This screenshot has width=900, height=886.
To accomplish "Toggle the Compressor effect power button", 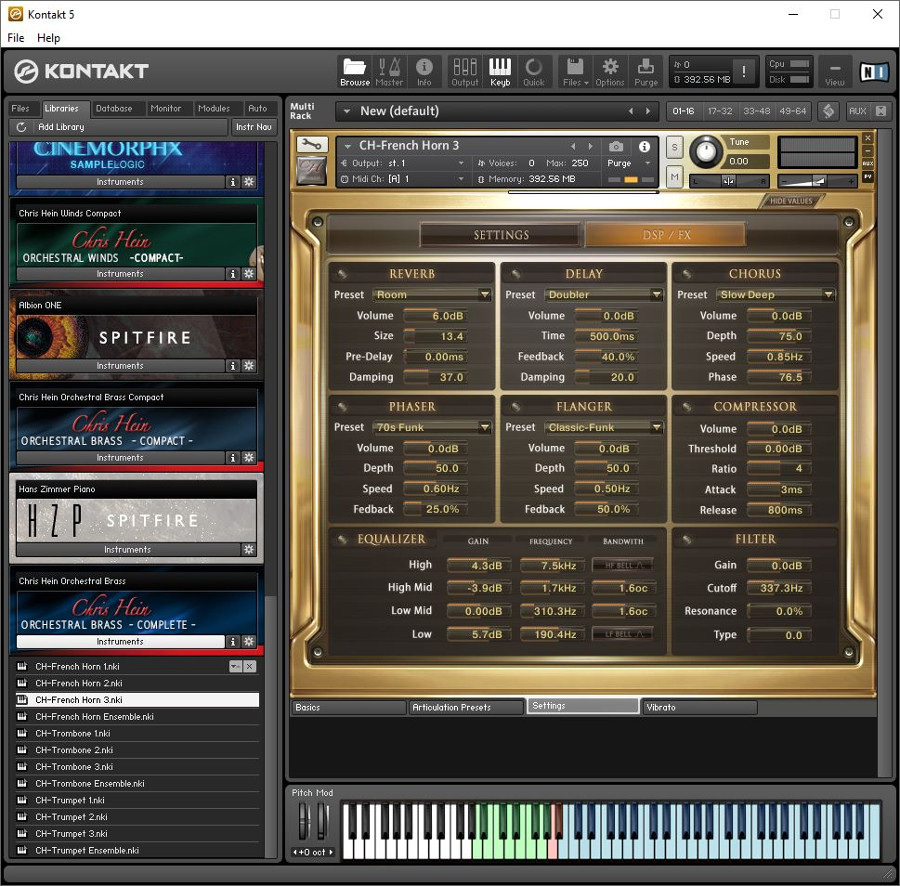I will (x=686, y=406).
